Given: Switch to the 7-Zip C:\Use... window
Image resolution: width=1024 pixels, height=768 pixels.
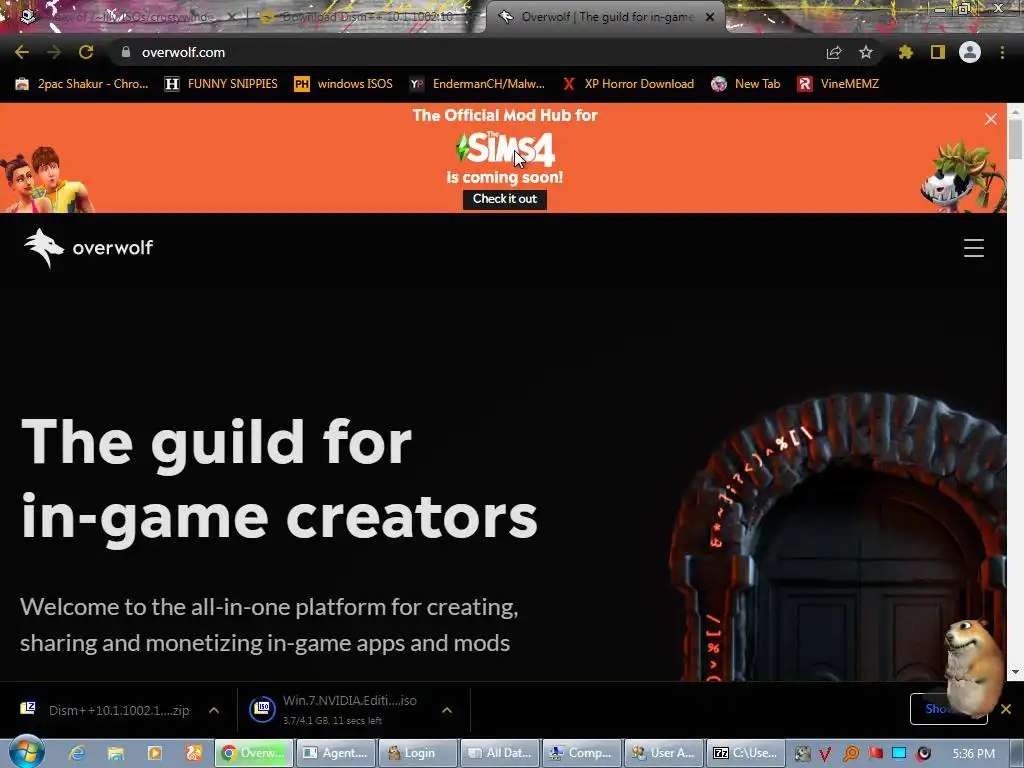Looking at the screenshot, I should coord(745,753).
